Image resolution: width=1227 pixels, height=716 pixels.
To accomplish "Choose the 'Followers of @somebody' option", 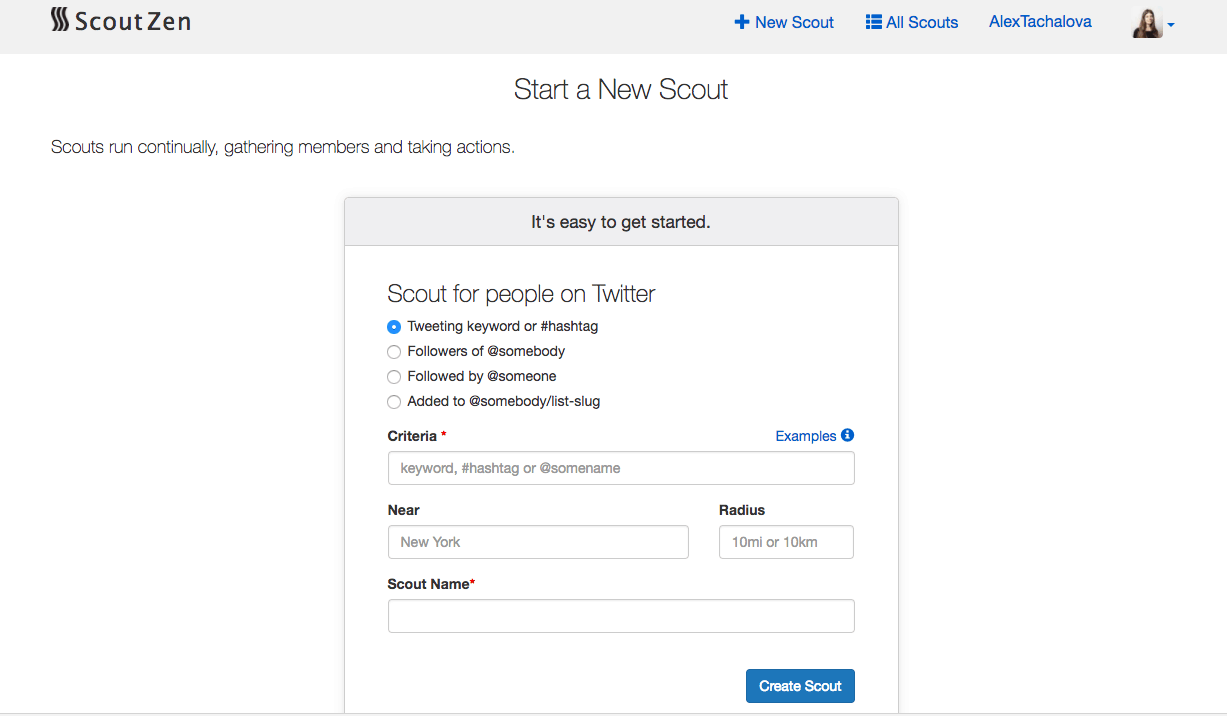I will pos(394,352).
